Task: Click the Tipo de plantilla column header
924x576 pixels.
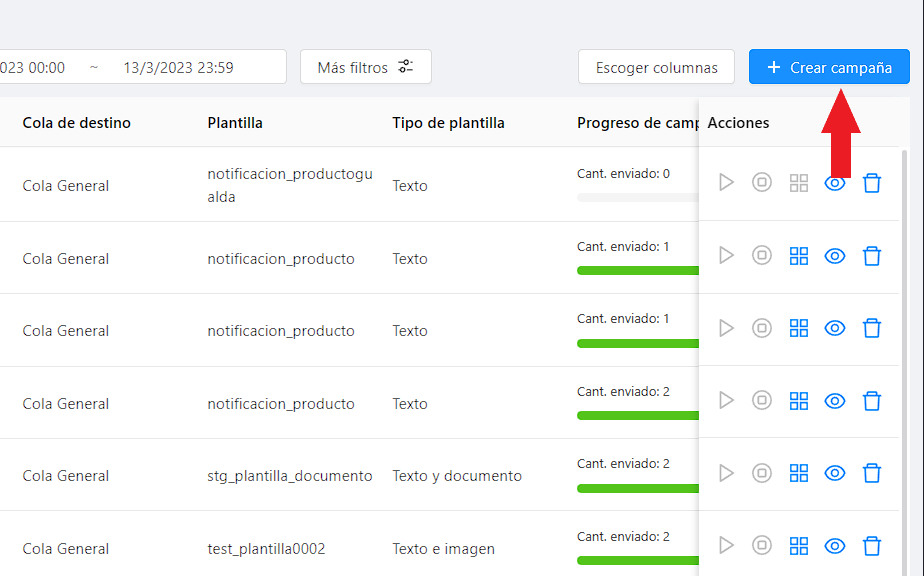Action: click(448, 123)
